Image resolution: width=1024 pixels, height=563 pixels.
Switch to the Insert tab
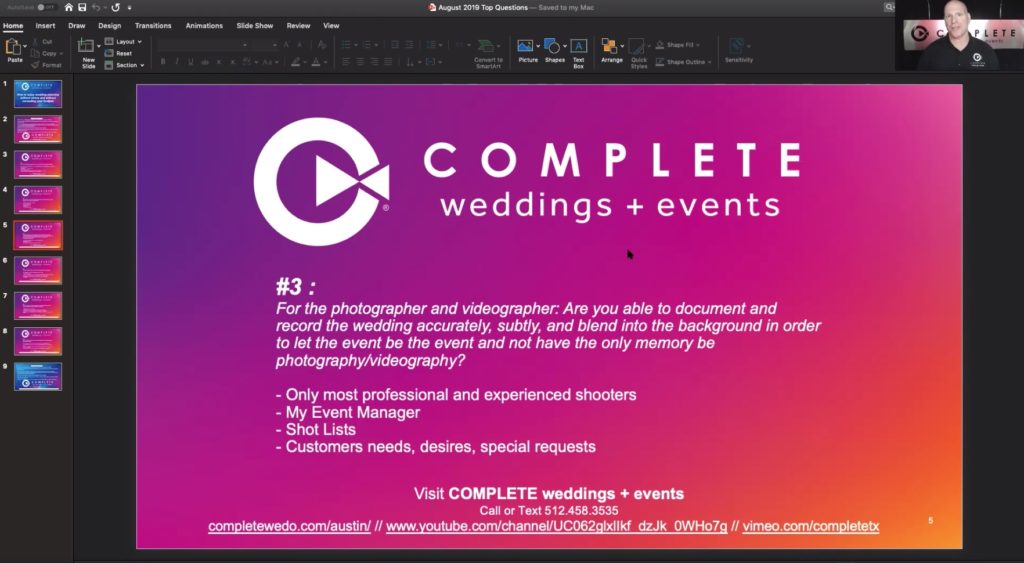pyautogui.click(x=45, y=26)
